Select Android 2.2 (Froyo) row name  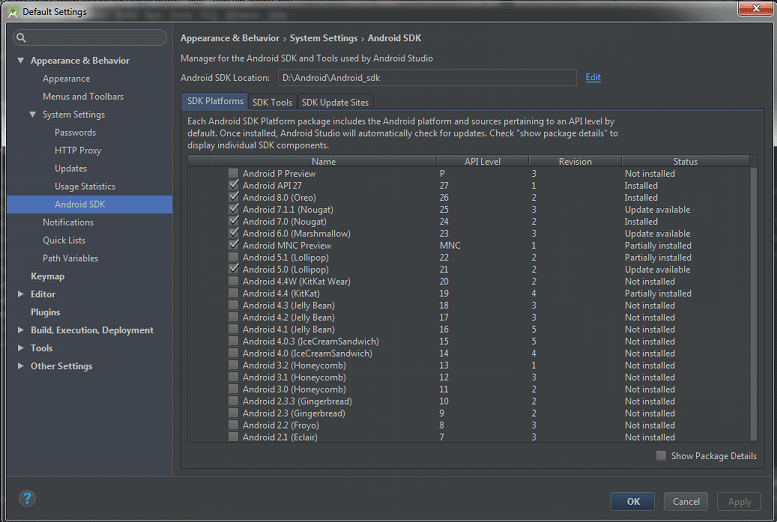281,425
